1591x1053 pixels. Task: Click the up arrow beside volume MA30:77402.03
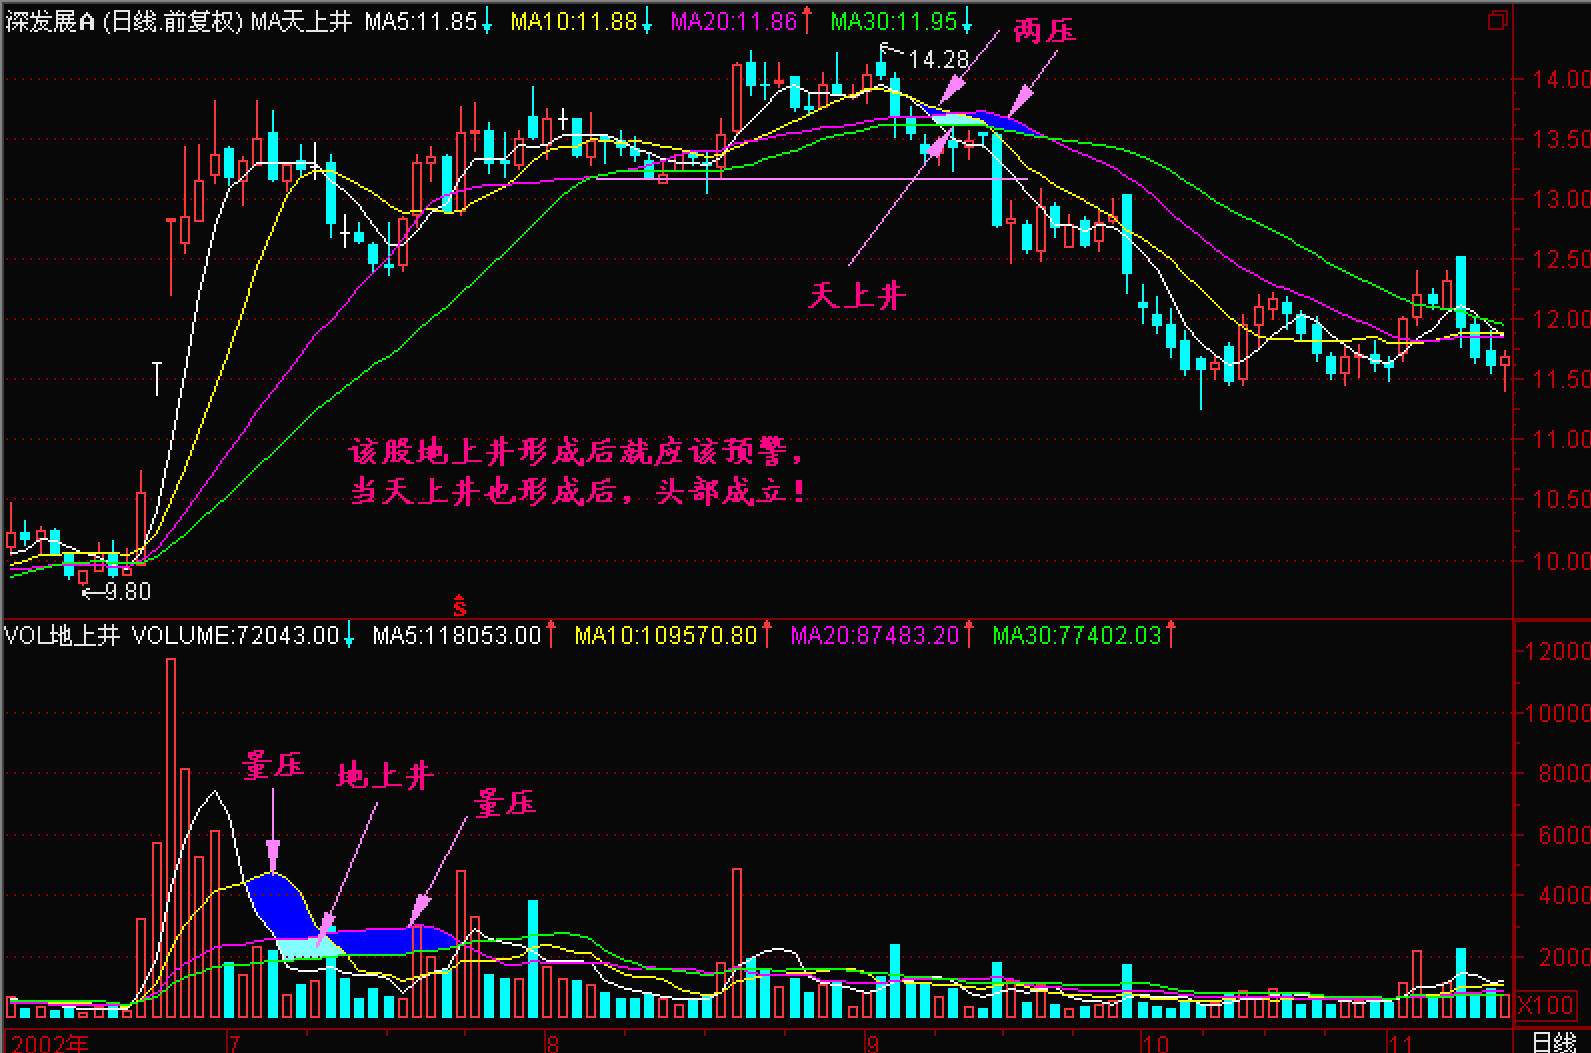[x=1171, y=635]
